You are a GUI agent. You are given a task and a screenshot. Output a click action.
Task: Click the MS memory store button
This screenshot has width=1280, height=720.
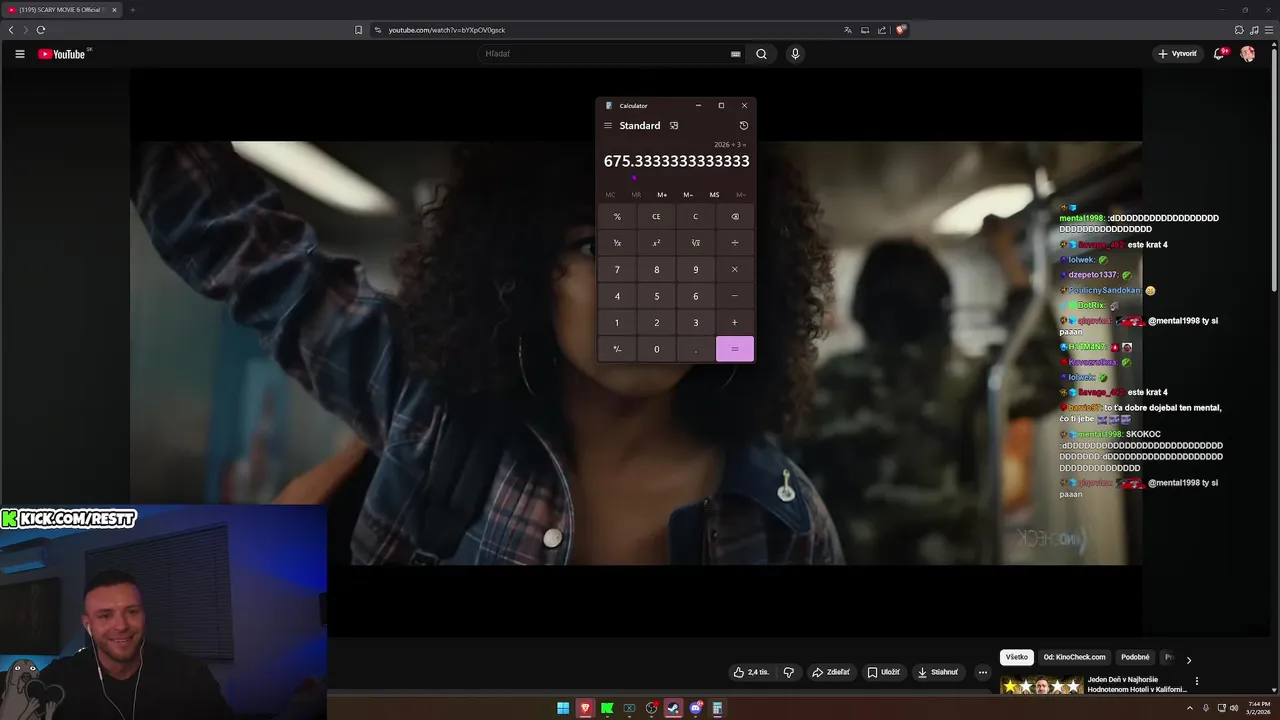714,195
